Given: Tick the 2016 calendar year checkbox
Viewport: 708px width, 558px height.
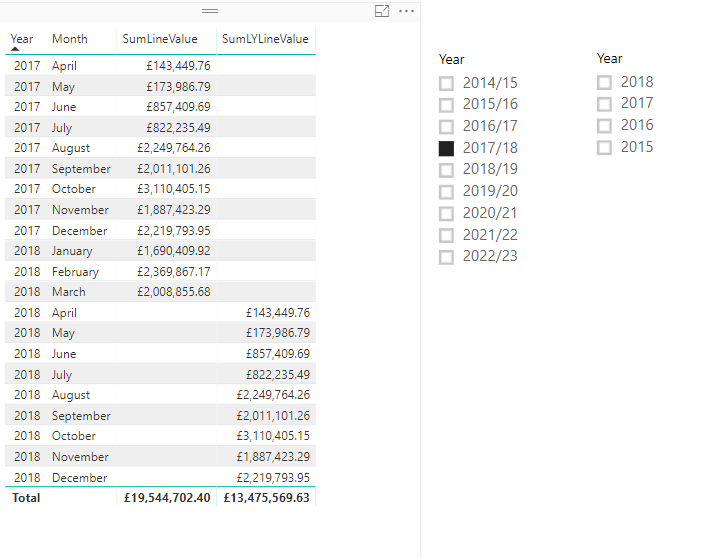Looking at the screenshot, I should [x=604, y=126].
